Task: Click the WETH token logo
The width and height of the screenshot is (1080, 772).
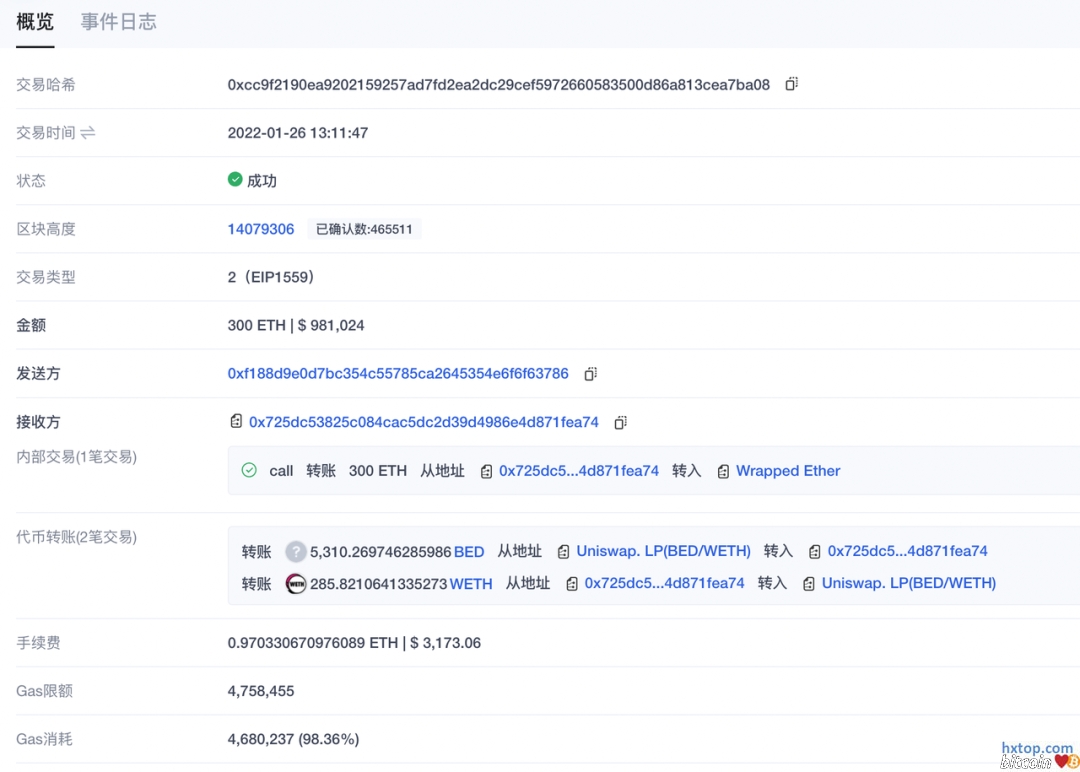Action: point(296,583)
